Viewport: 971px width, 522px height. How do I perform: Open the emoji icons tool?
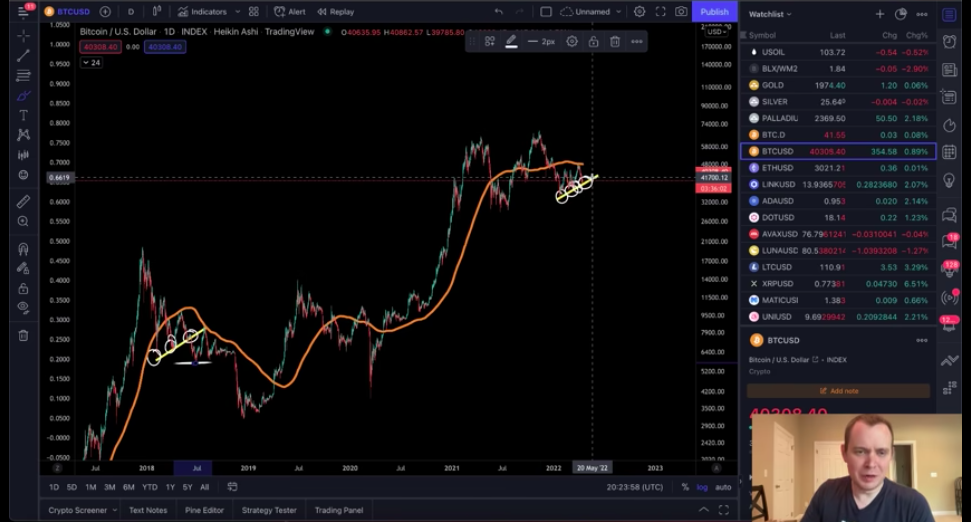24,175
